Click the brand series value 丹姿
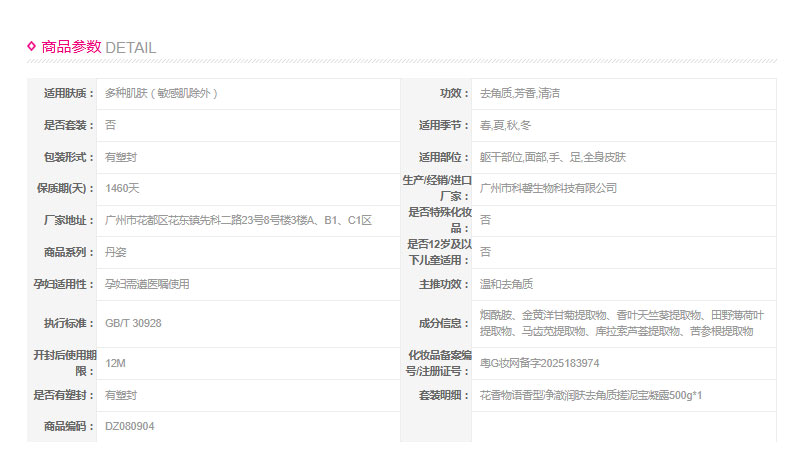 click(x=116, y=252)
